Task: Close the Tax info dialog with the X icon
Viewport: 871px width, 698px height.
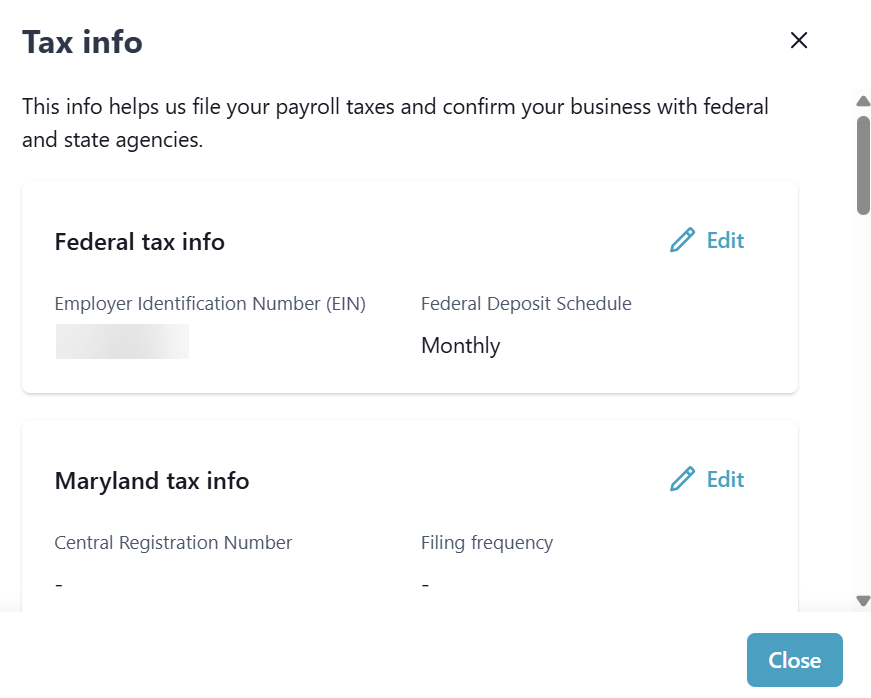Action: pyautogui.click(x=798, y=41)
